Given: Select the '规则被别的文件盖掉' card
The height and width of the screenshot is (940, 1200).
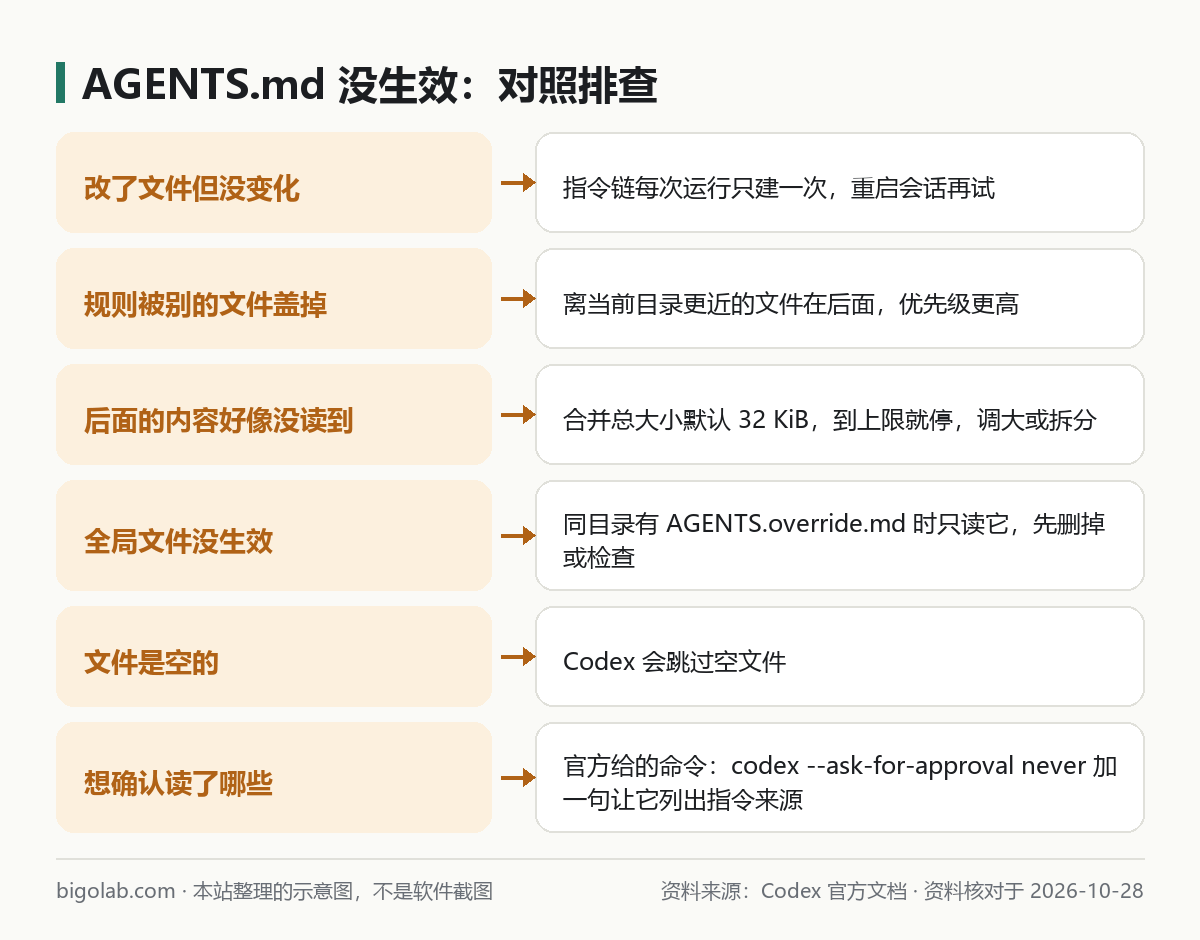Looking at the screenshot, I should (x=274, y=299).
